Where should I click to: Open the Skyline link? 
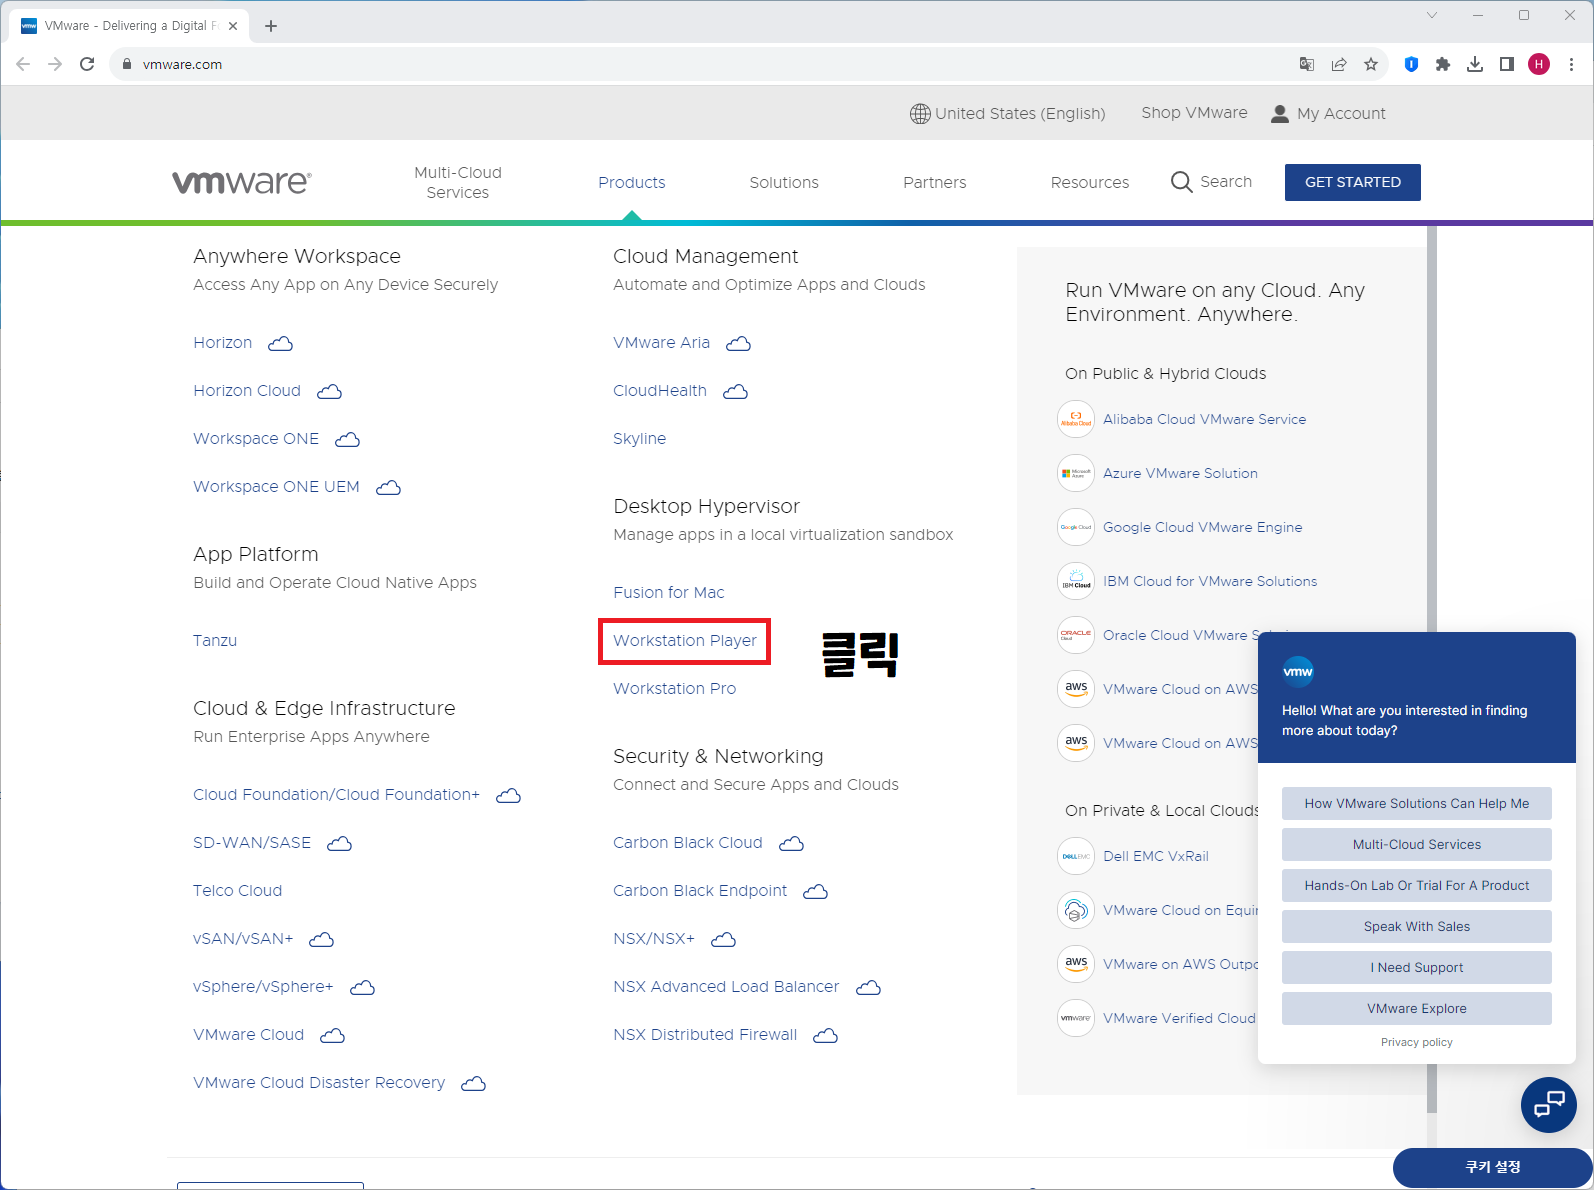click(x=640, y=439)
